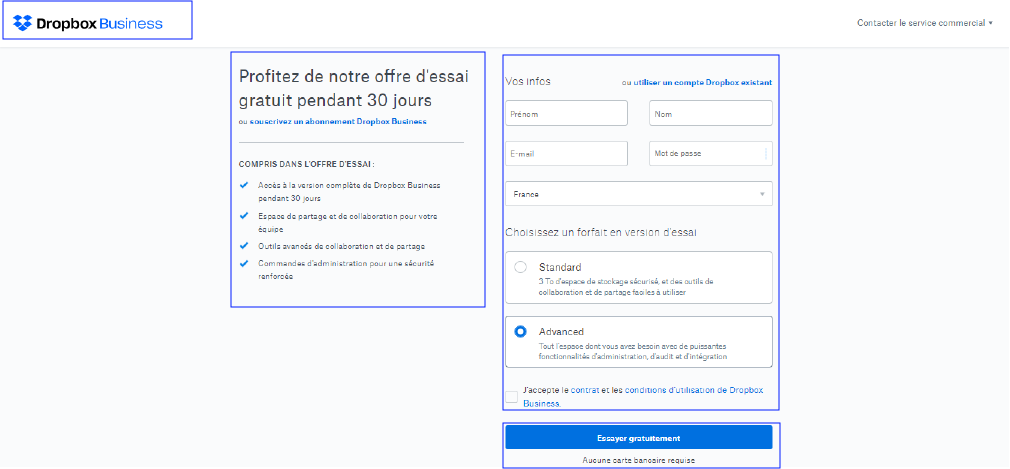Click checkmark beside "Commandes d'administration" item

coord(244,264)
